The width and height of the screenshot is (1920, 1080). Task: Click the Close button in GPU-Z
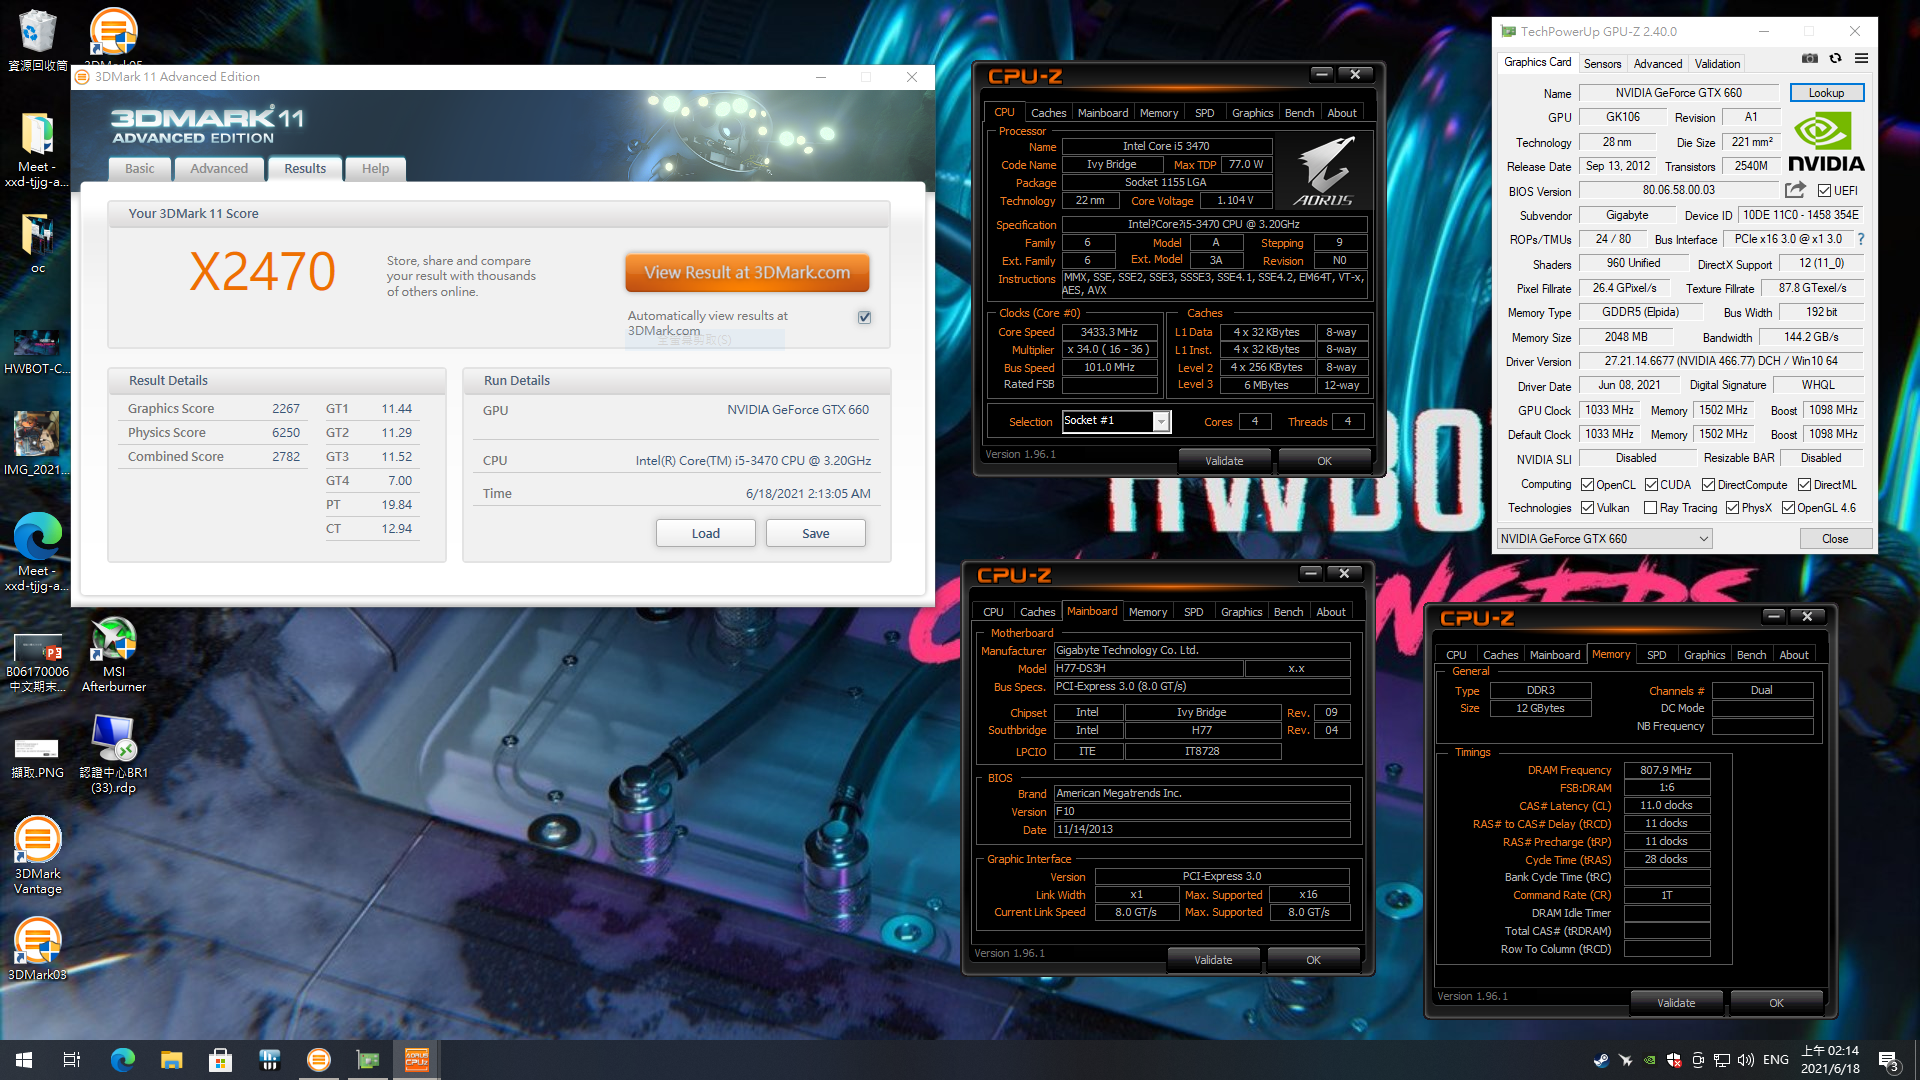tap(1835, 539)
